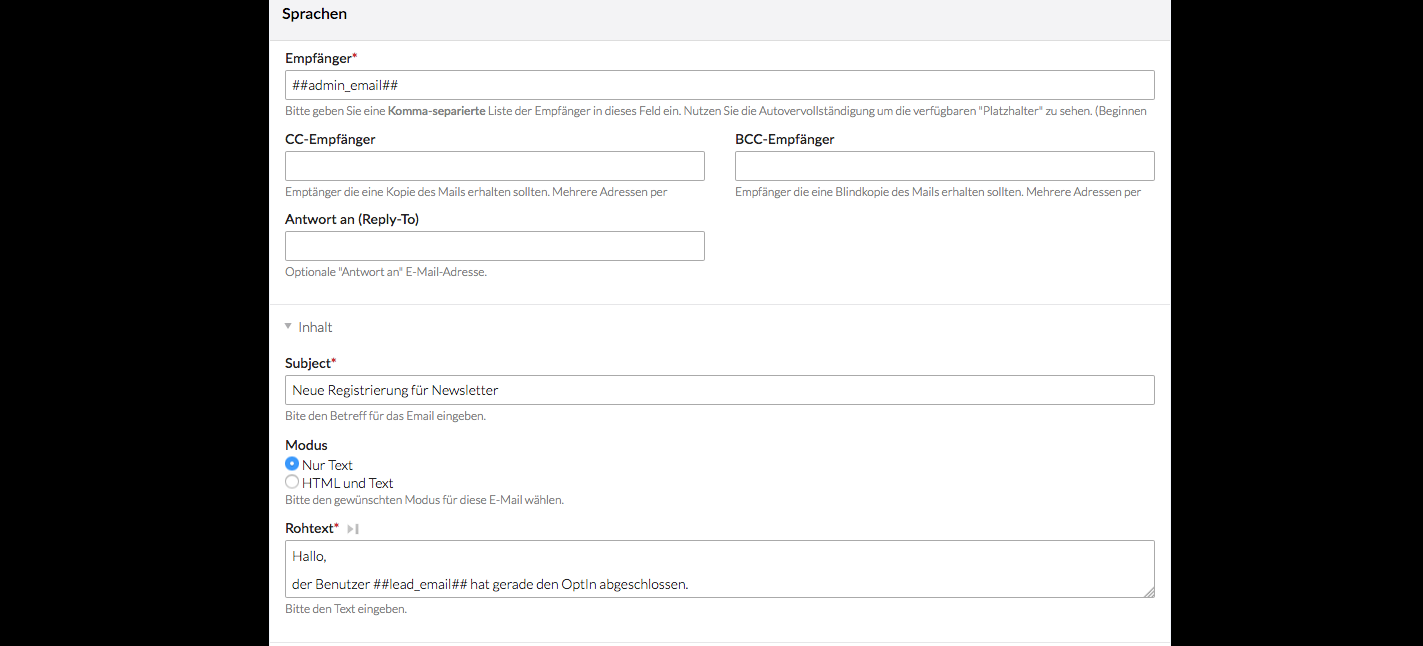Click the 'Modus' group label

306,445
